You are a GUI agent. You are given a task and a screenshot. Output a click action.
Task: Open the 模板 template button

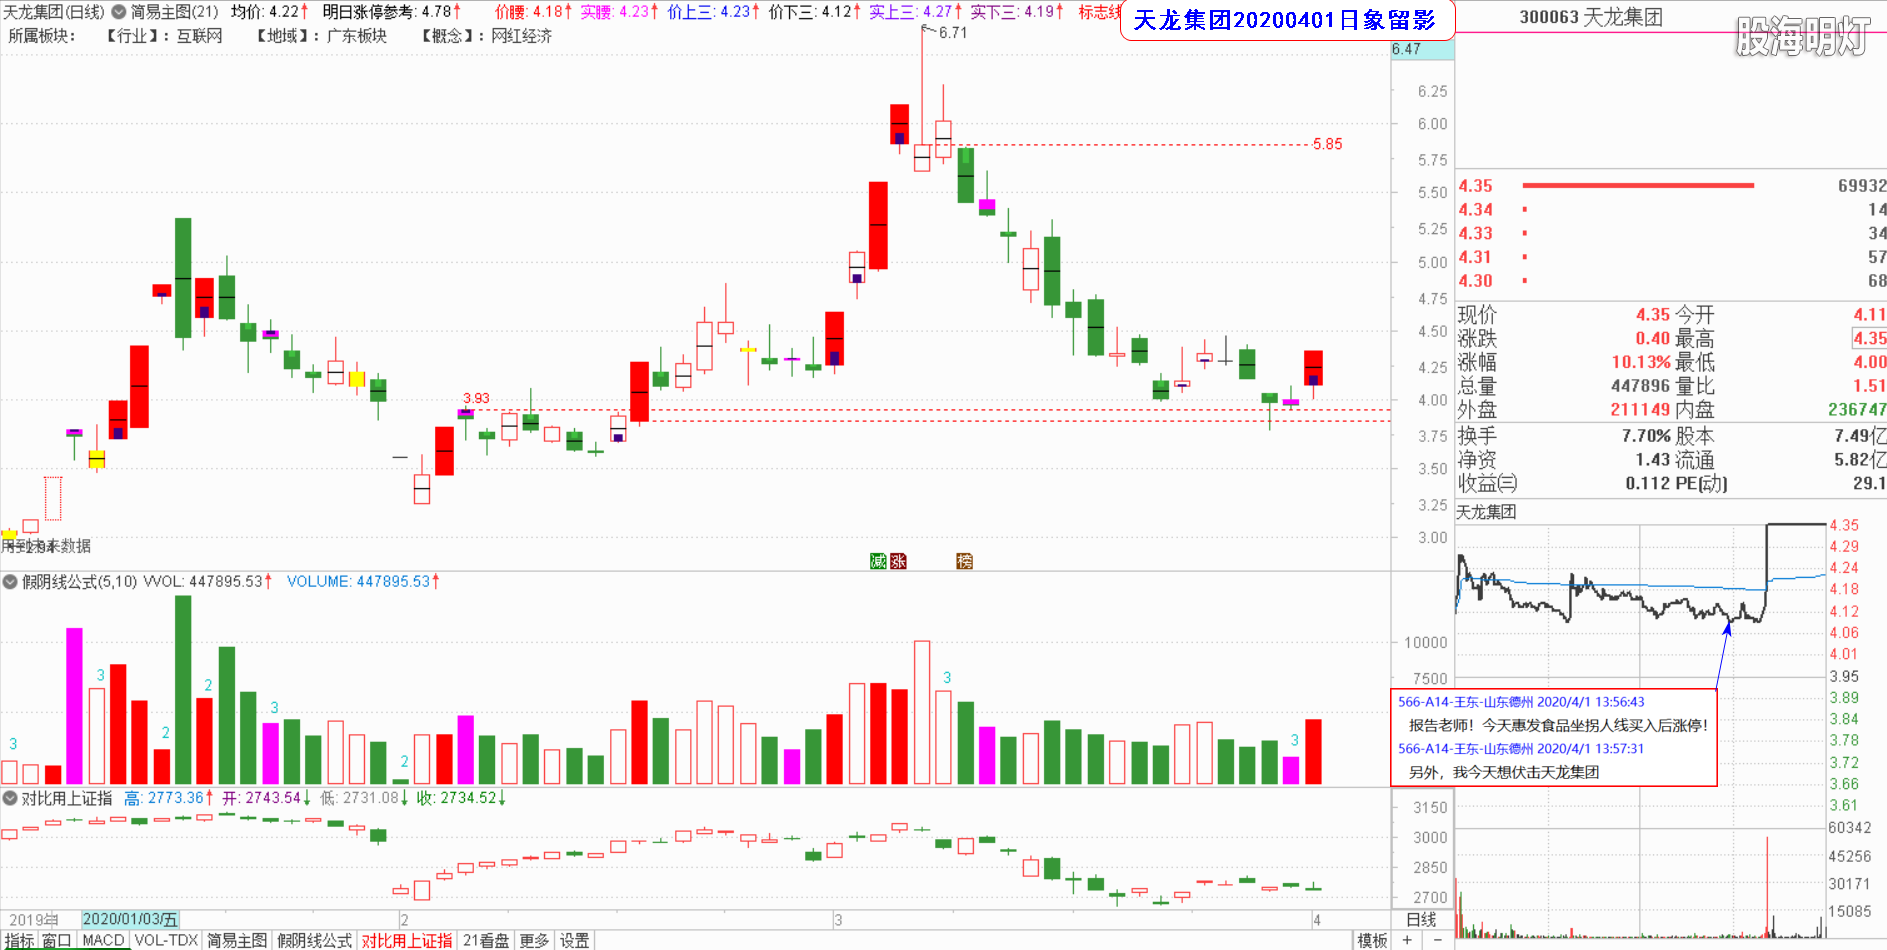coord(1372,940)
